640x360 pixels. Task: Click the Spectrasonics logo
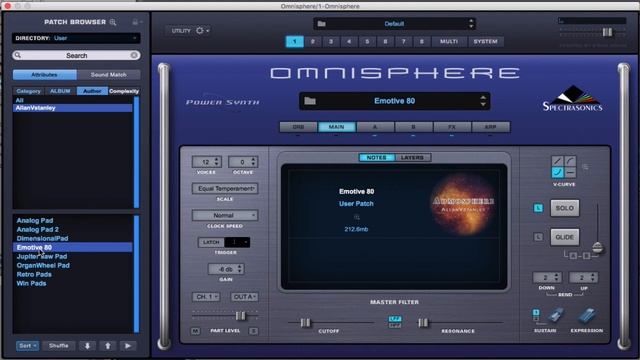point(573,98)
